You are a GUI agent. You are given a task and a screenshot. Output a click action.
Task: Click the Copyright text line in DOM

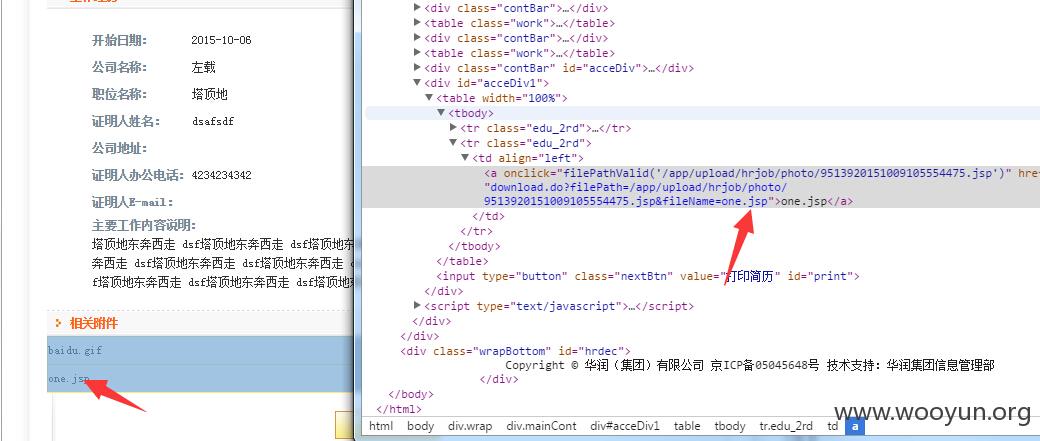pyautogui.click(x=749, y=365)
